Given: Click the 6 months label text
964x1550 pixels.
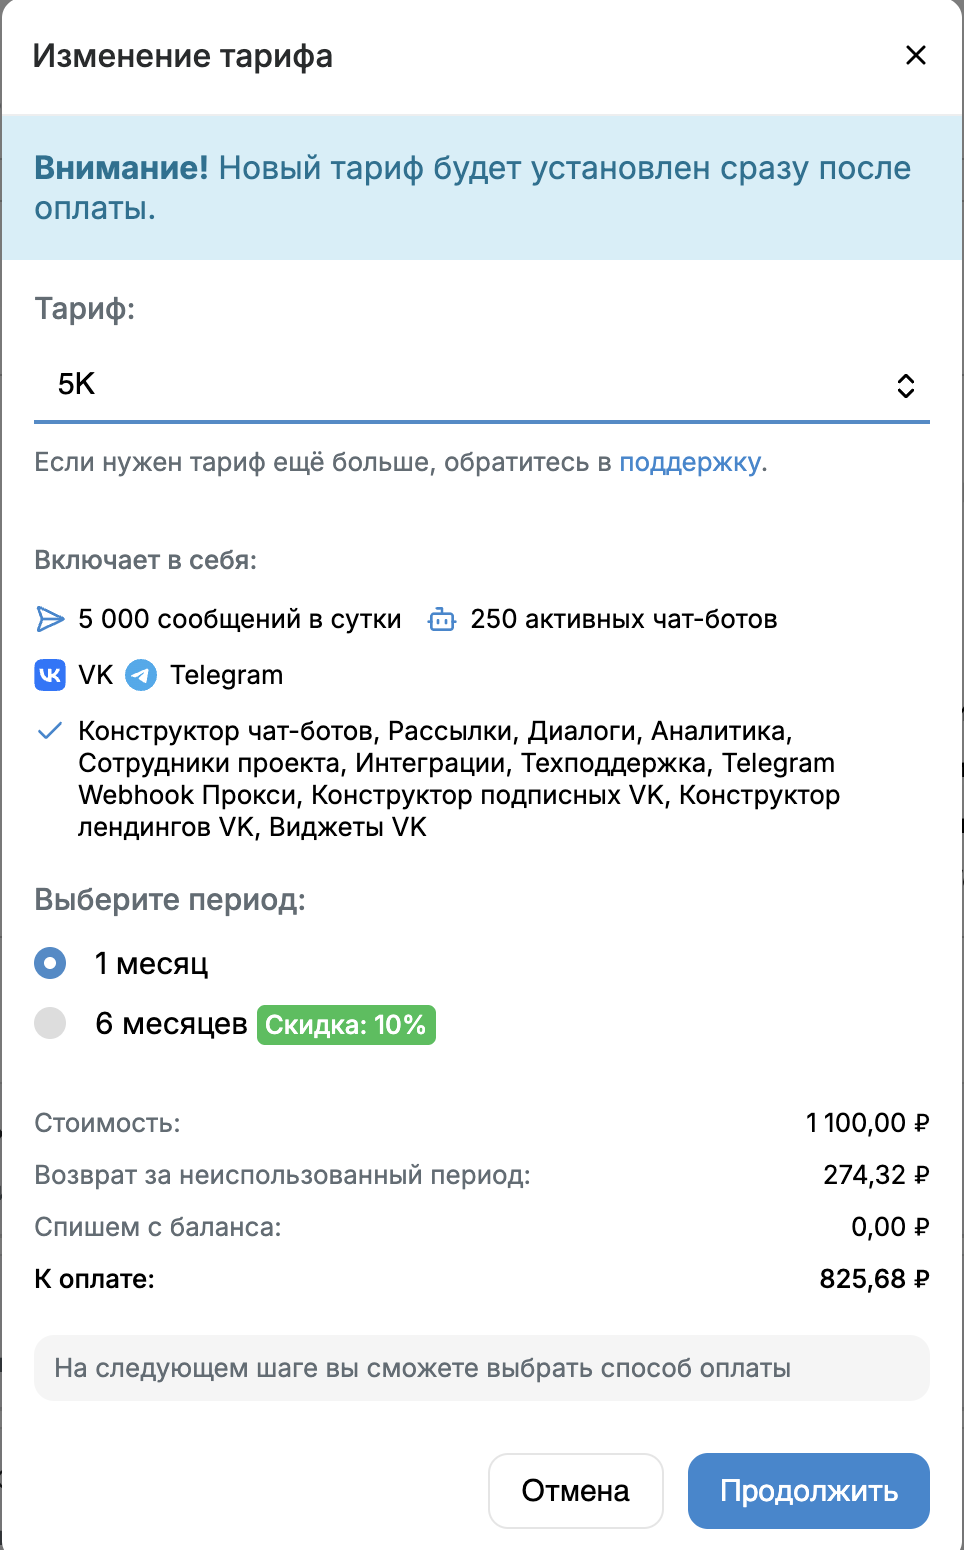Looking at the screenshot, I should [x=171, y=1024].
